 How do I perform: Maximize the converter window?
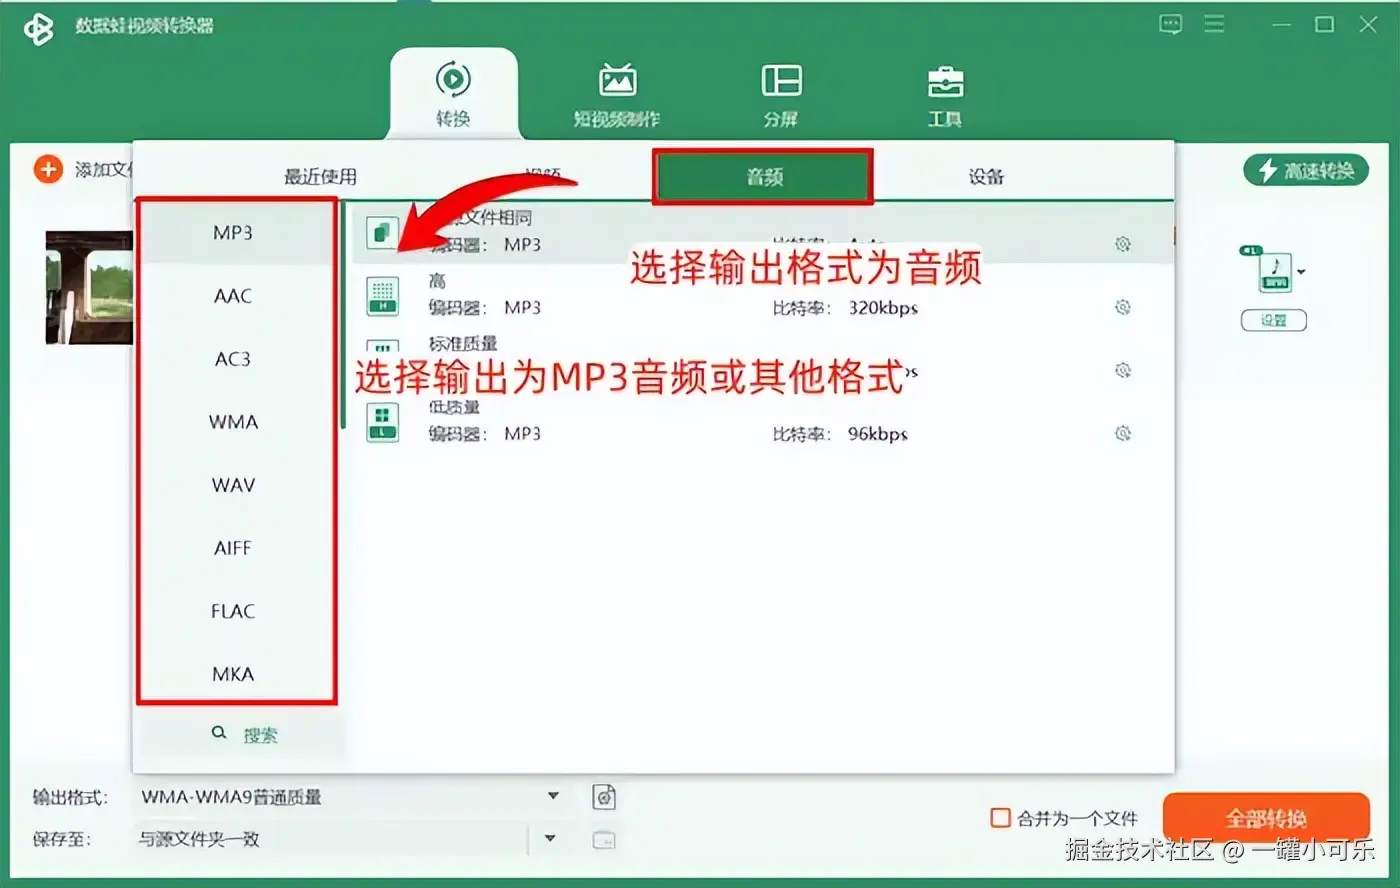pyautogui.click(x=1325, y=25)
